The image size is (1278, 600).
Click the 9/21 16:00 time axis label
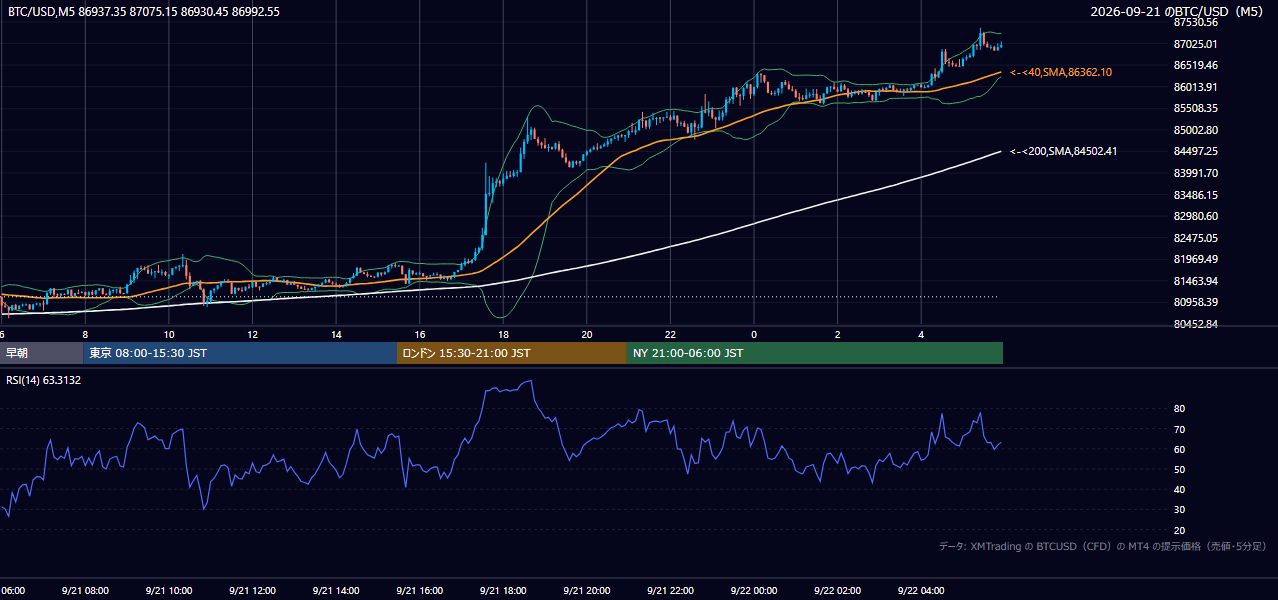tap(419, 591)
